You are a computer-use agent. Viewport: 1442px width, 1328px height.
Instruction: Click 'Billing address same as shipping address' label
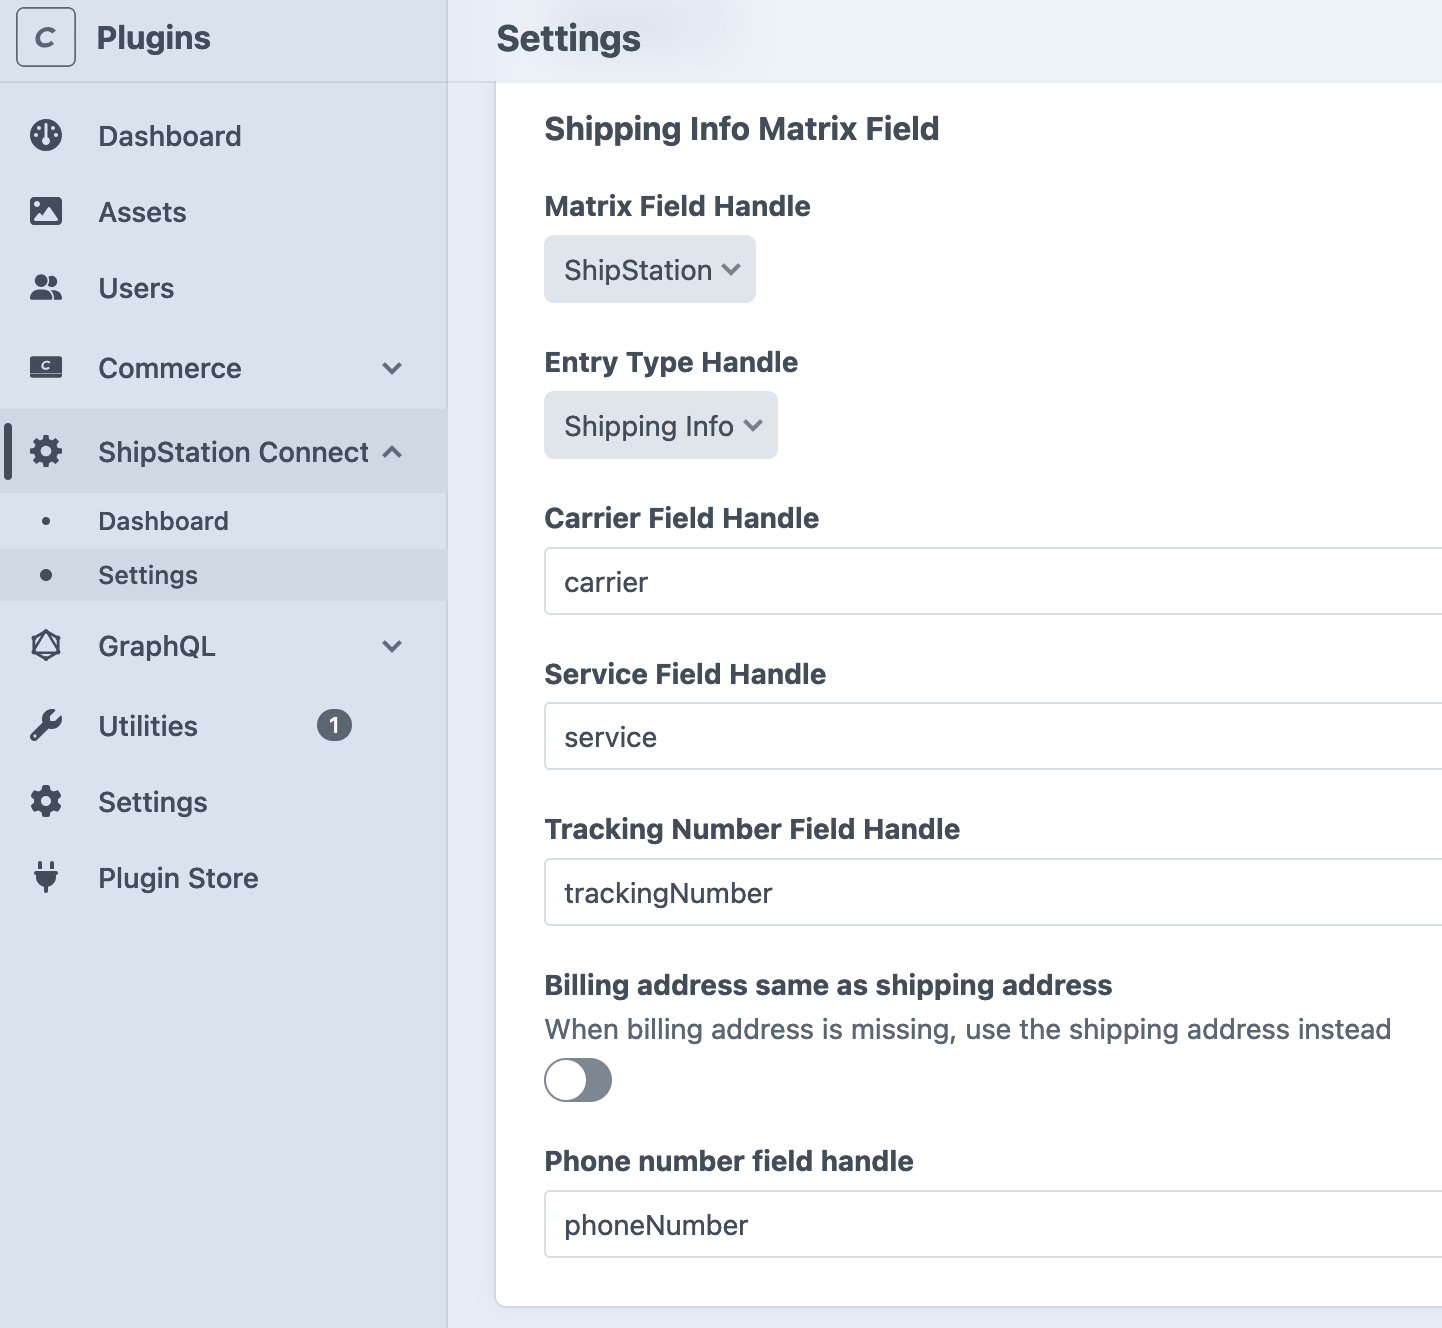pos(828,985)
